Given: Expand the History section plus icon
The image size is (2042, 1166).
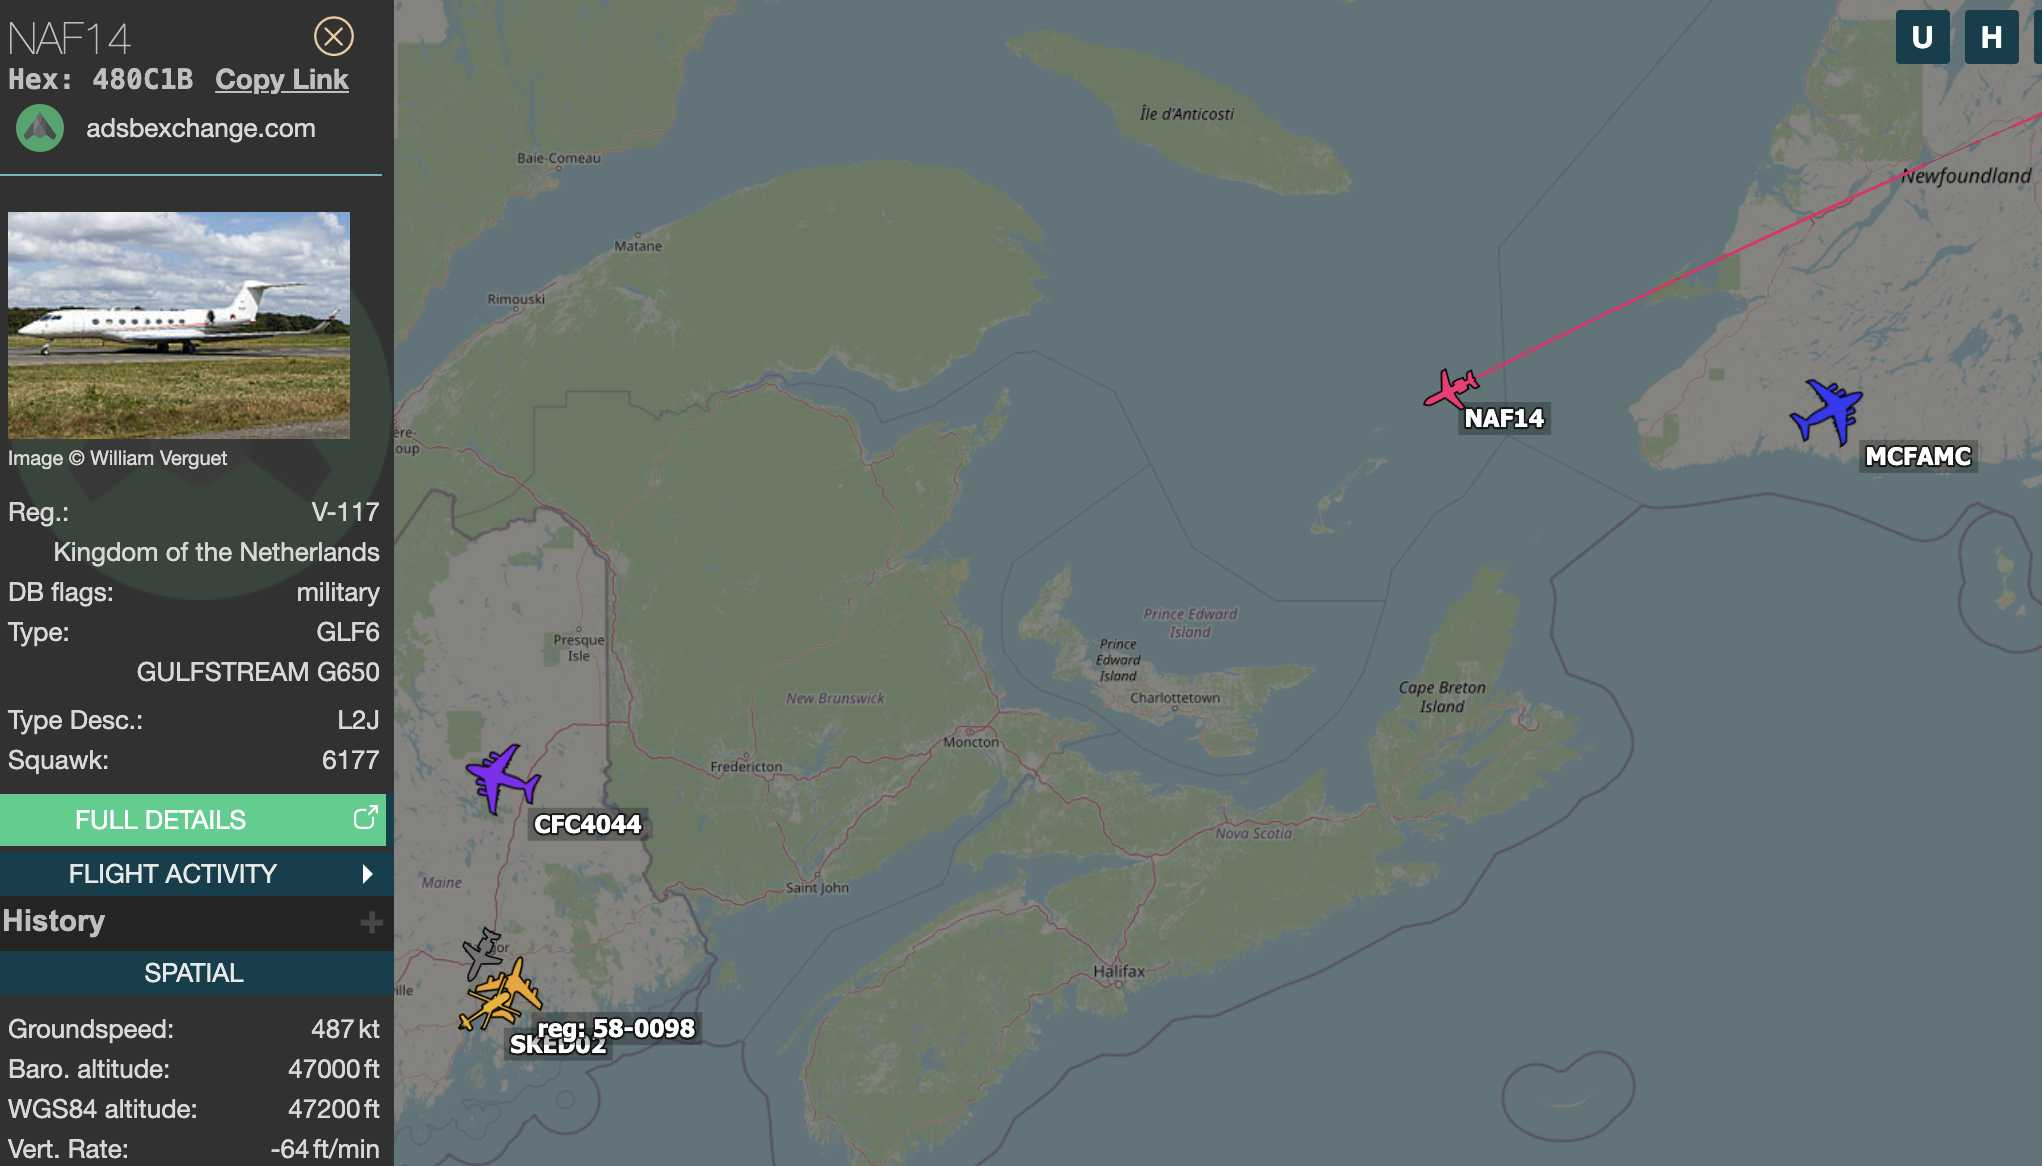Looking at the screenshot, I should click(371, 922).
